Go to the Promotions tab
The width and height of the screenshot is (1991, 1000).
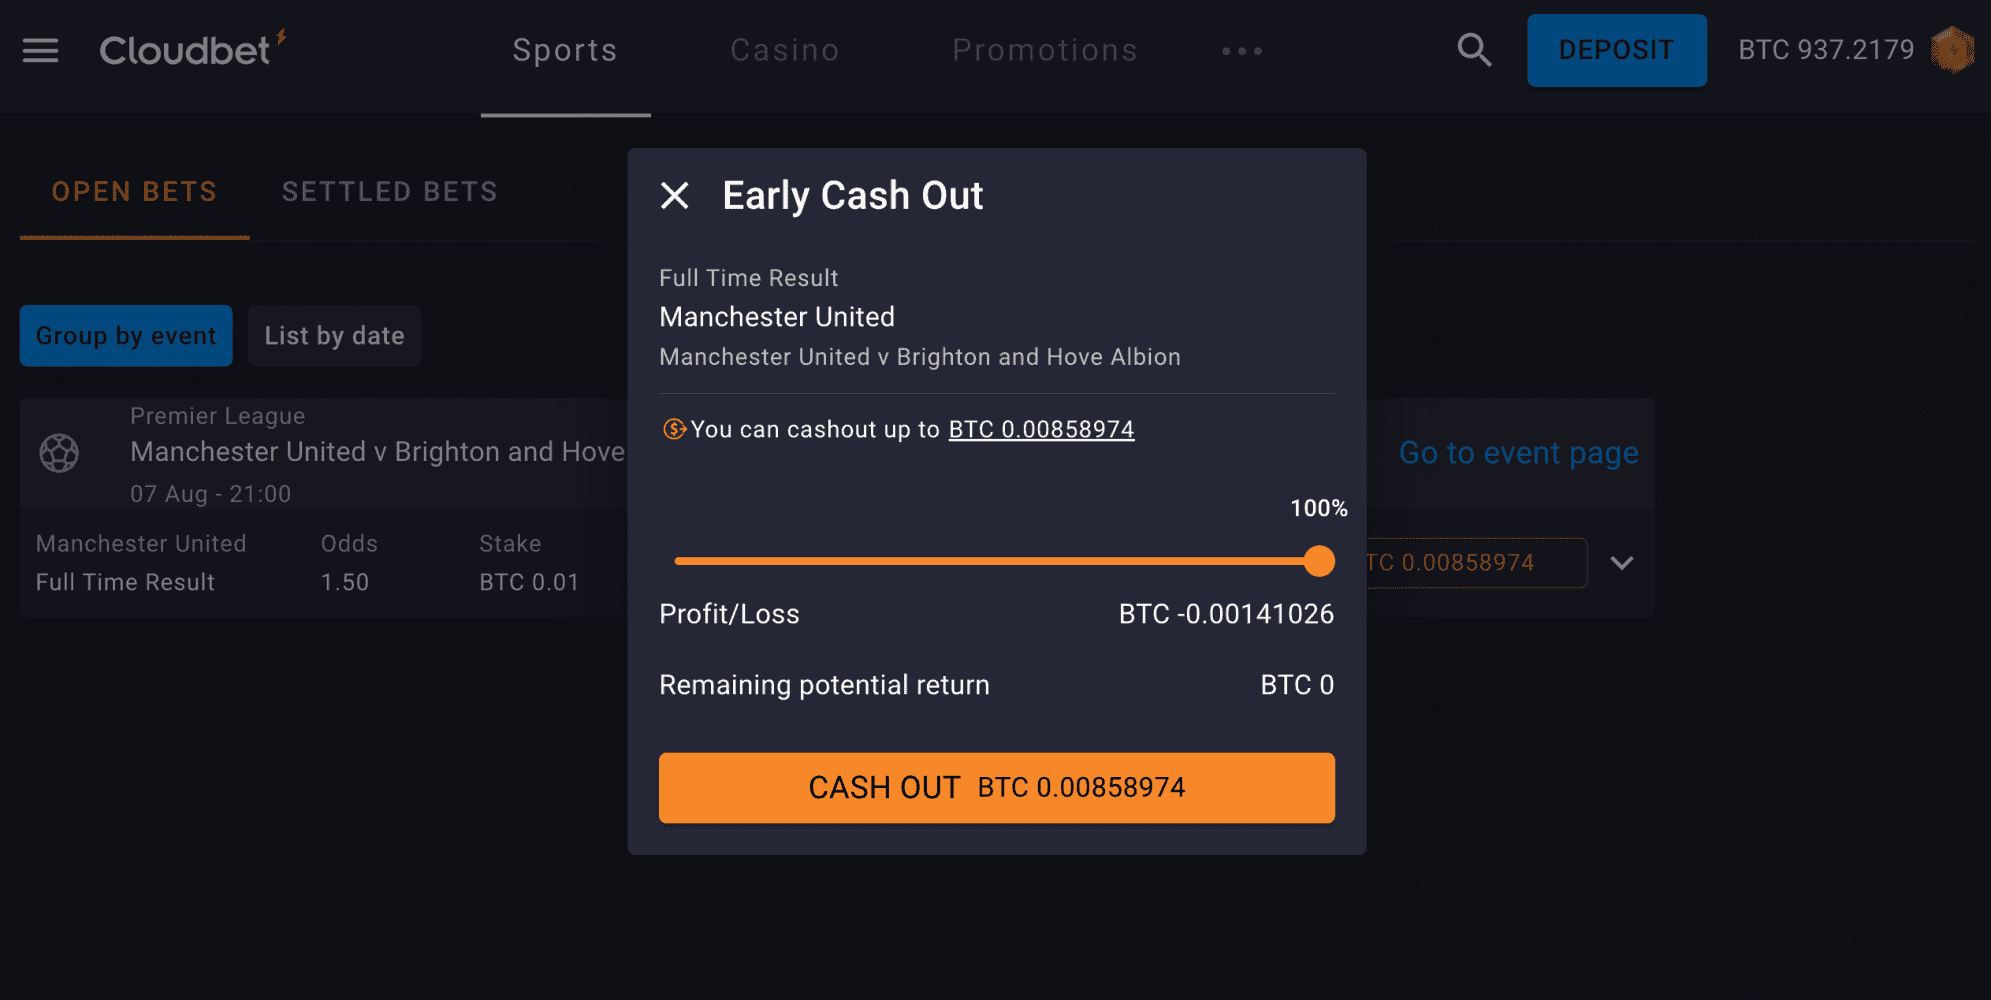[x=1045, y=51]
